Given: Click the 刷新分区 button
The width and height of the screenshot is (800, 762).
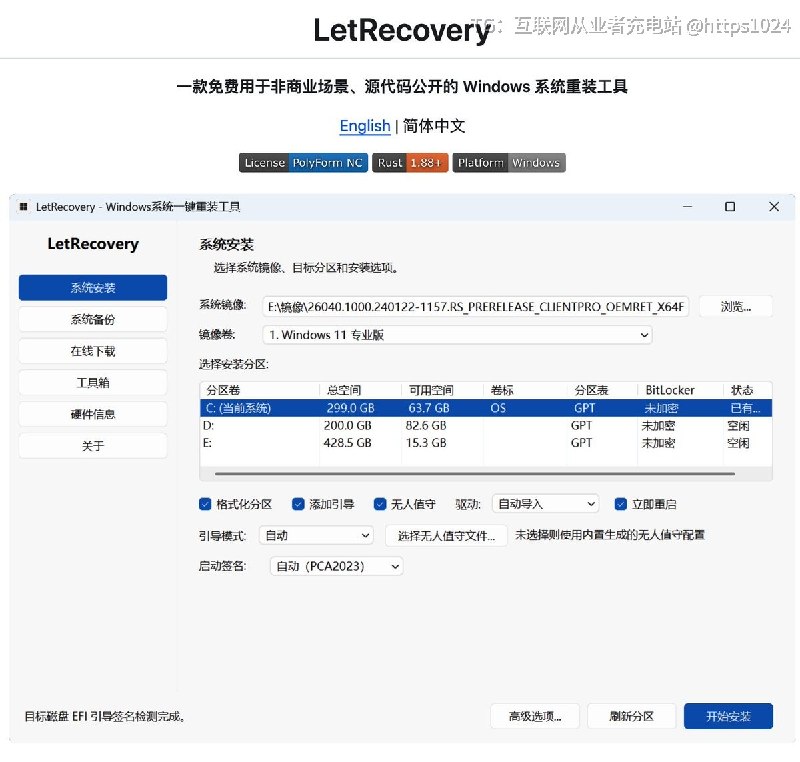Looking at the screenshot, I should click(632, 716).
